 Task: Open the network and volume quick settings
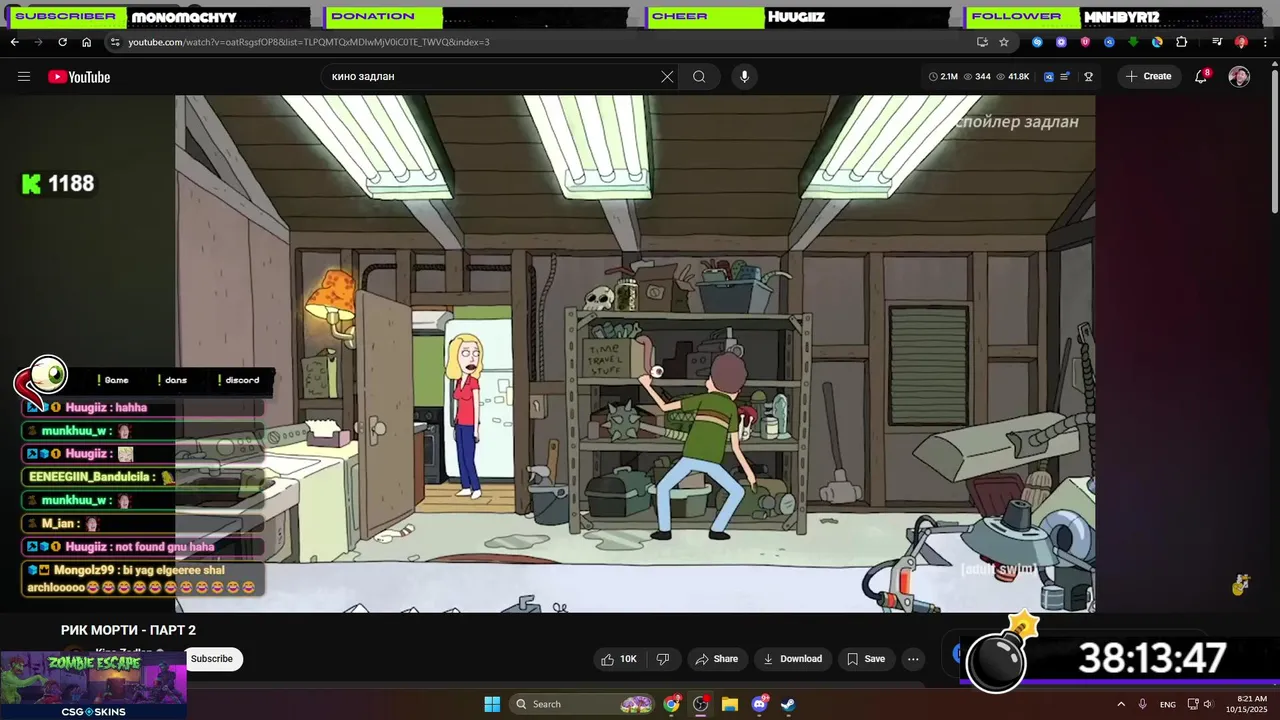pos(1200,704)
